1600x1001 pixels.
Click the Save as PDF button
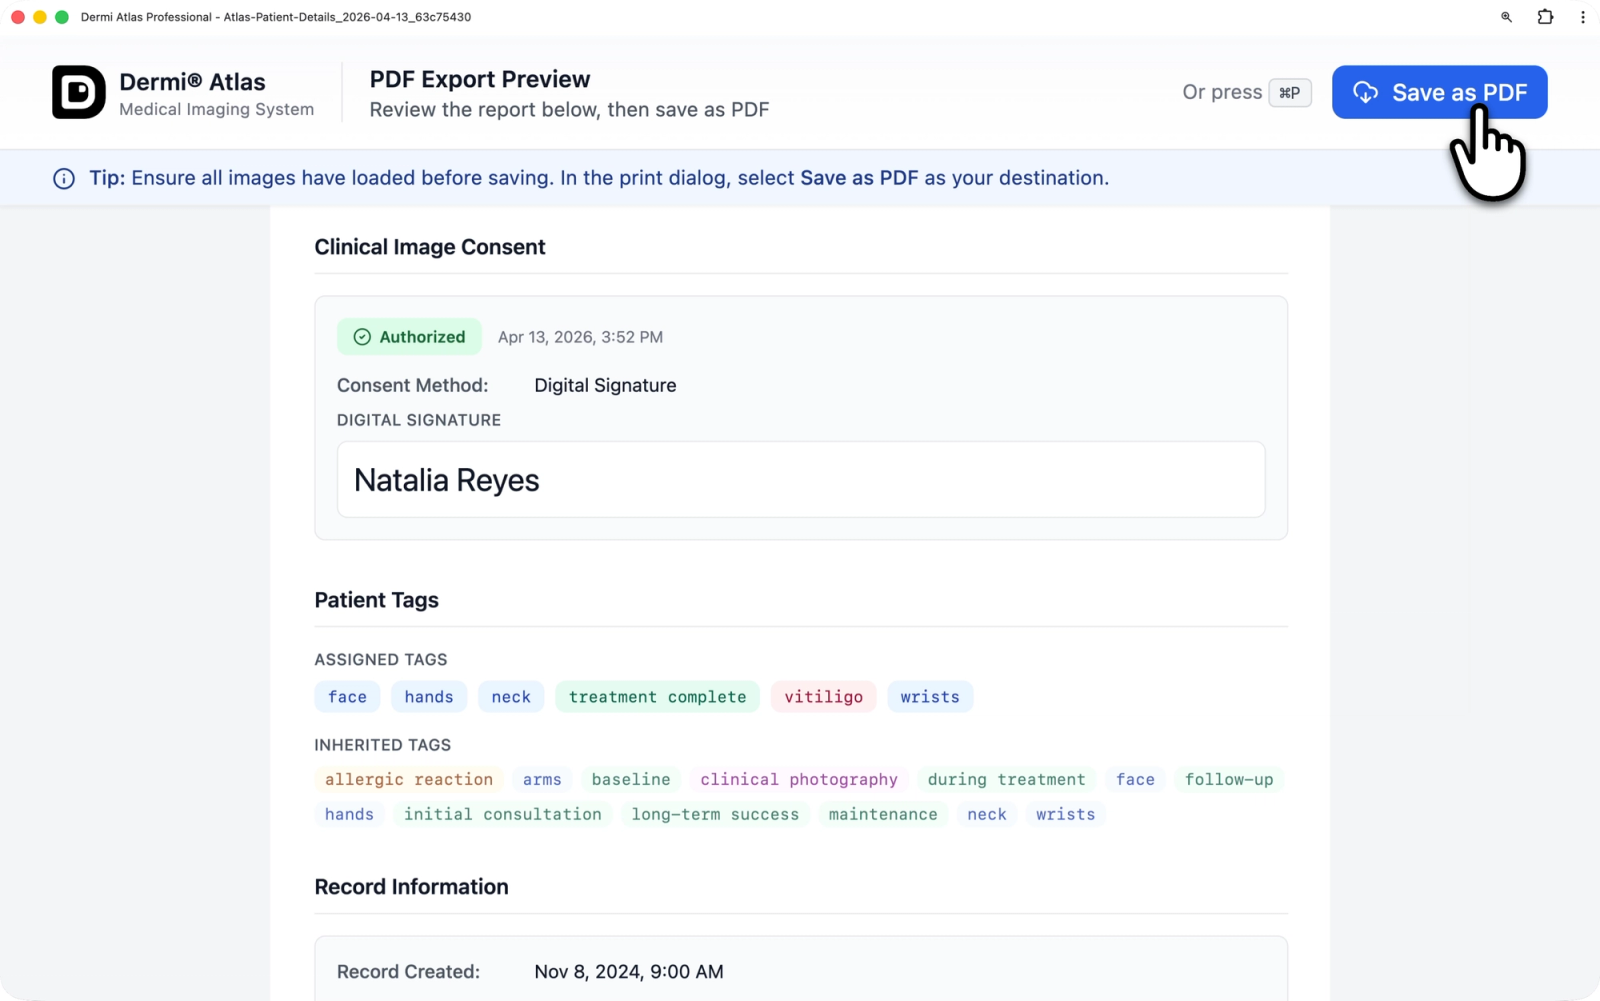[x=1438, y=92]
